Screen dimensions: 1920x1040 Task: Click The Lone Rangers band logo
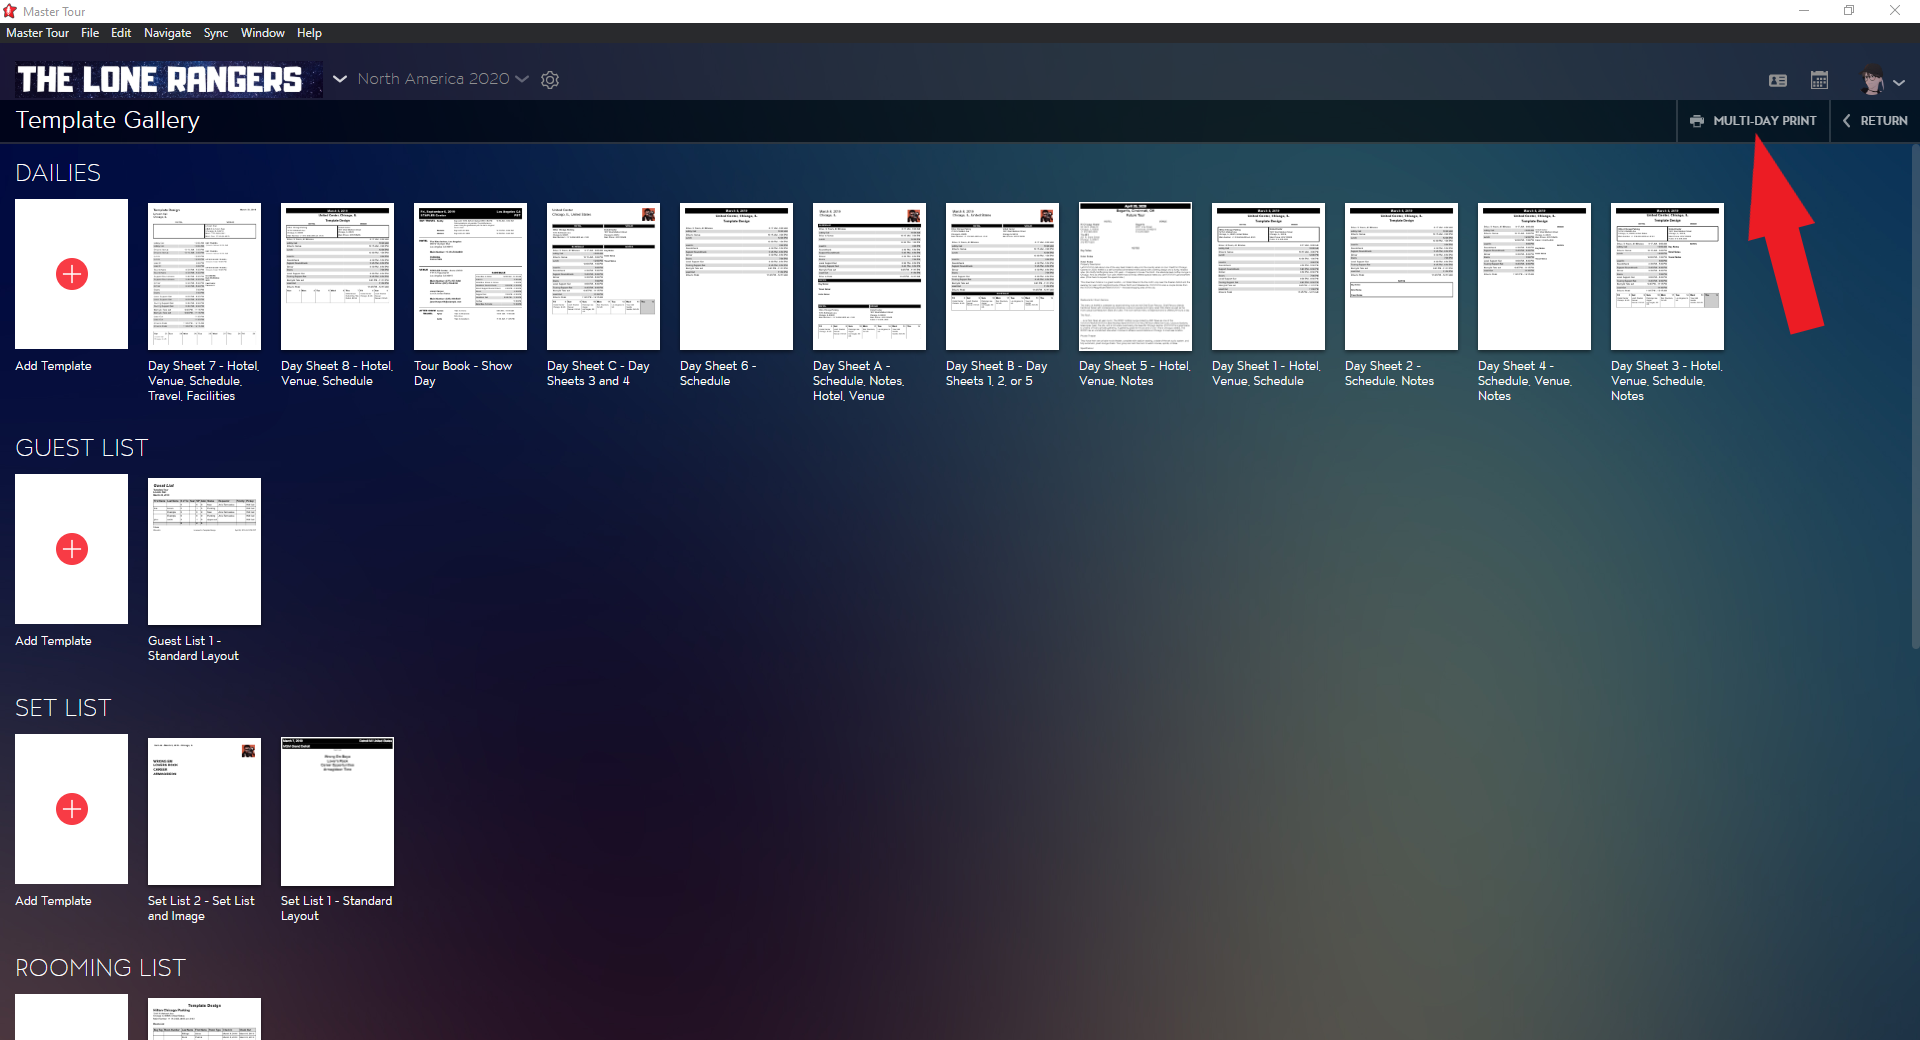[166, 79]
